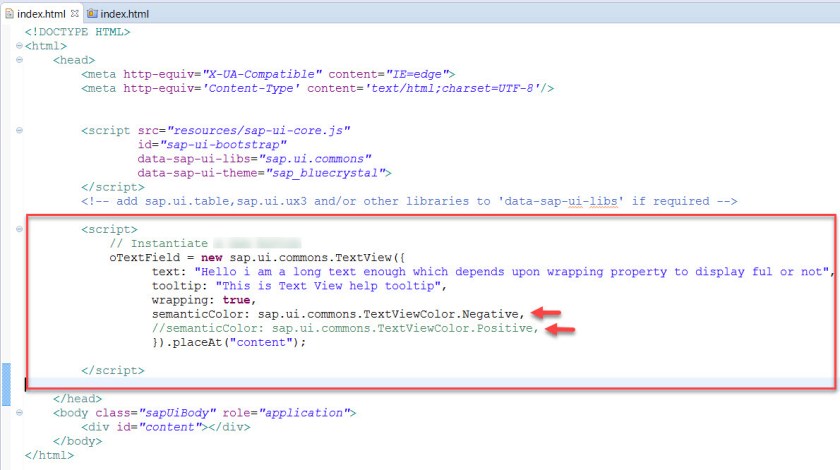The width and height of the screenshot is (840, 470).
Task: Click the "sap_bluecrystal" theme value
Action: 326,173
